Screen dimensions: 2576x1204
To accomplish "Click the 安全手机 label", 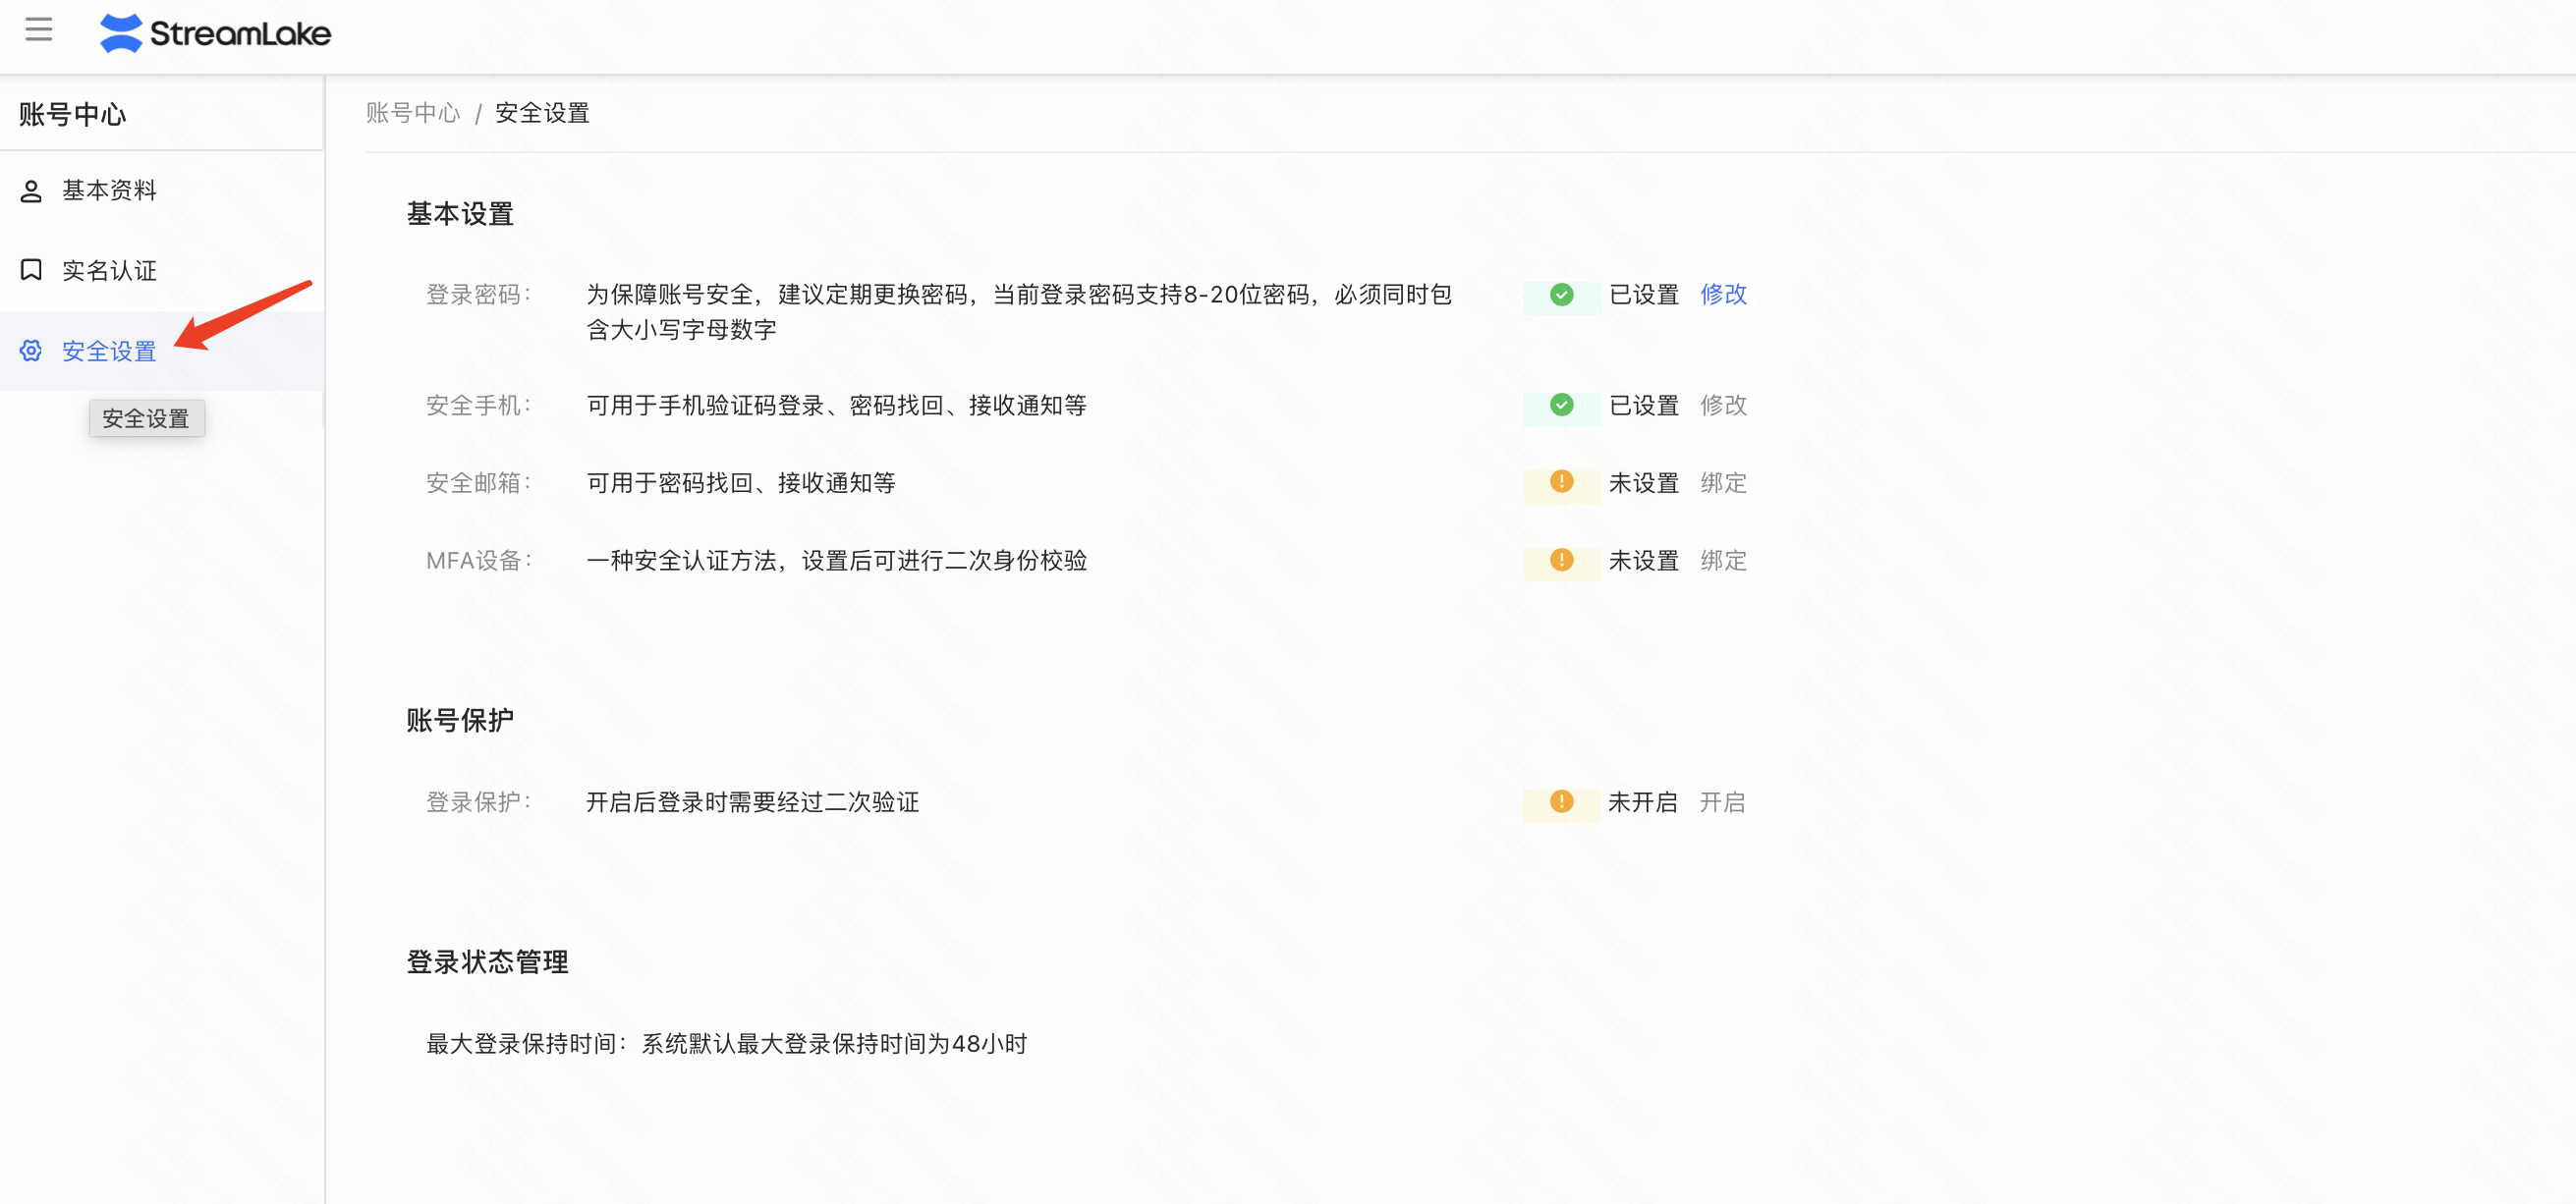I will (478, 405).
